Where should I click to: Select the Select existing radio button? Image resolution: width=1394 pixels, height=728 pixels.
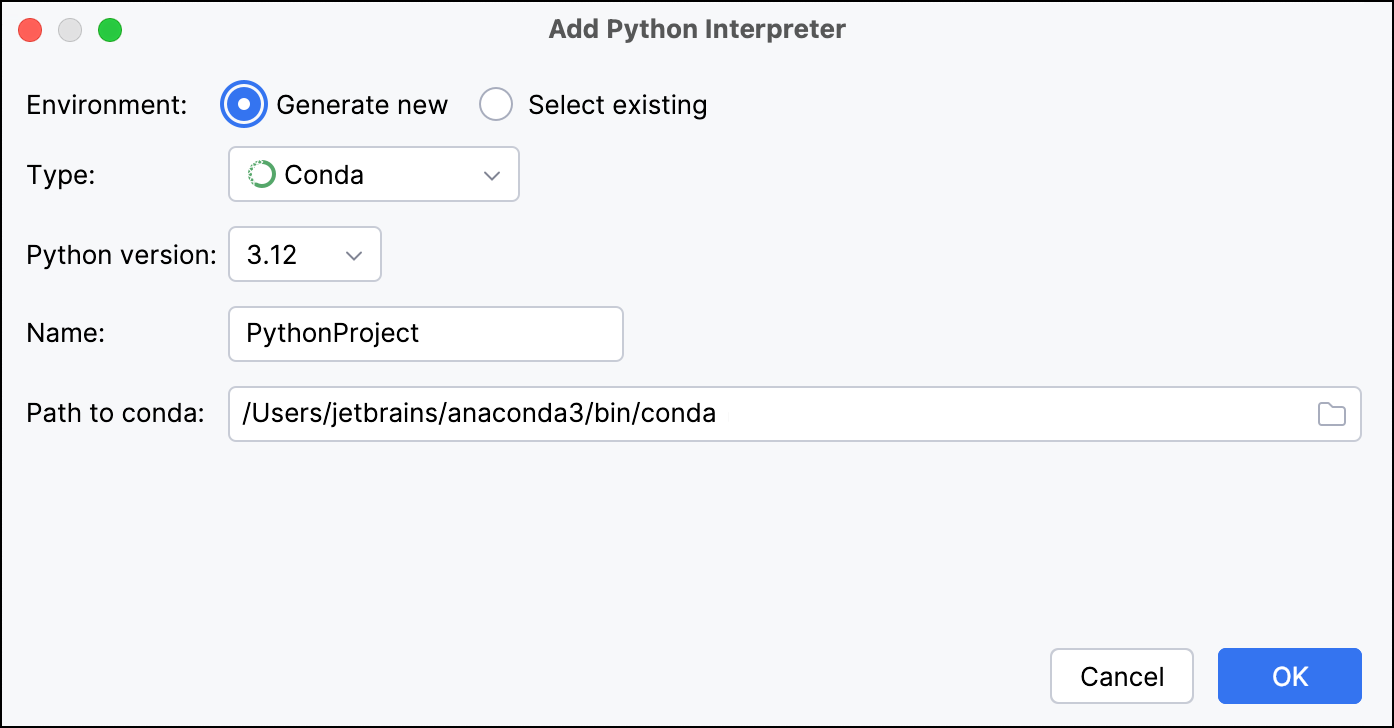tap(496, 104)
